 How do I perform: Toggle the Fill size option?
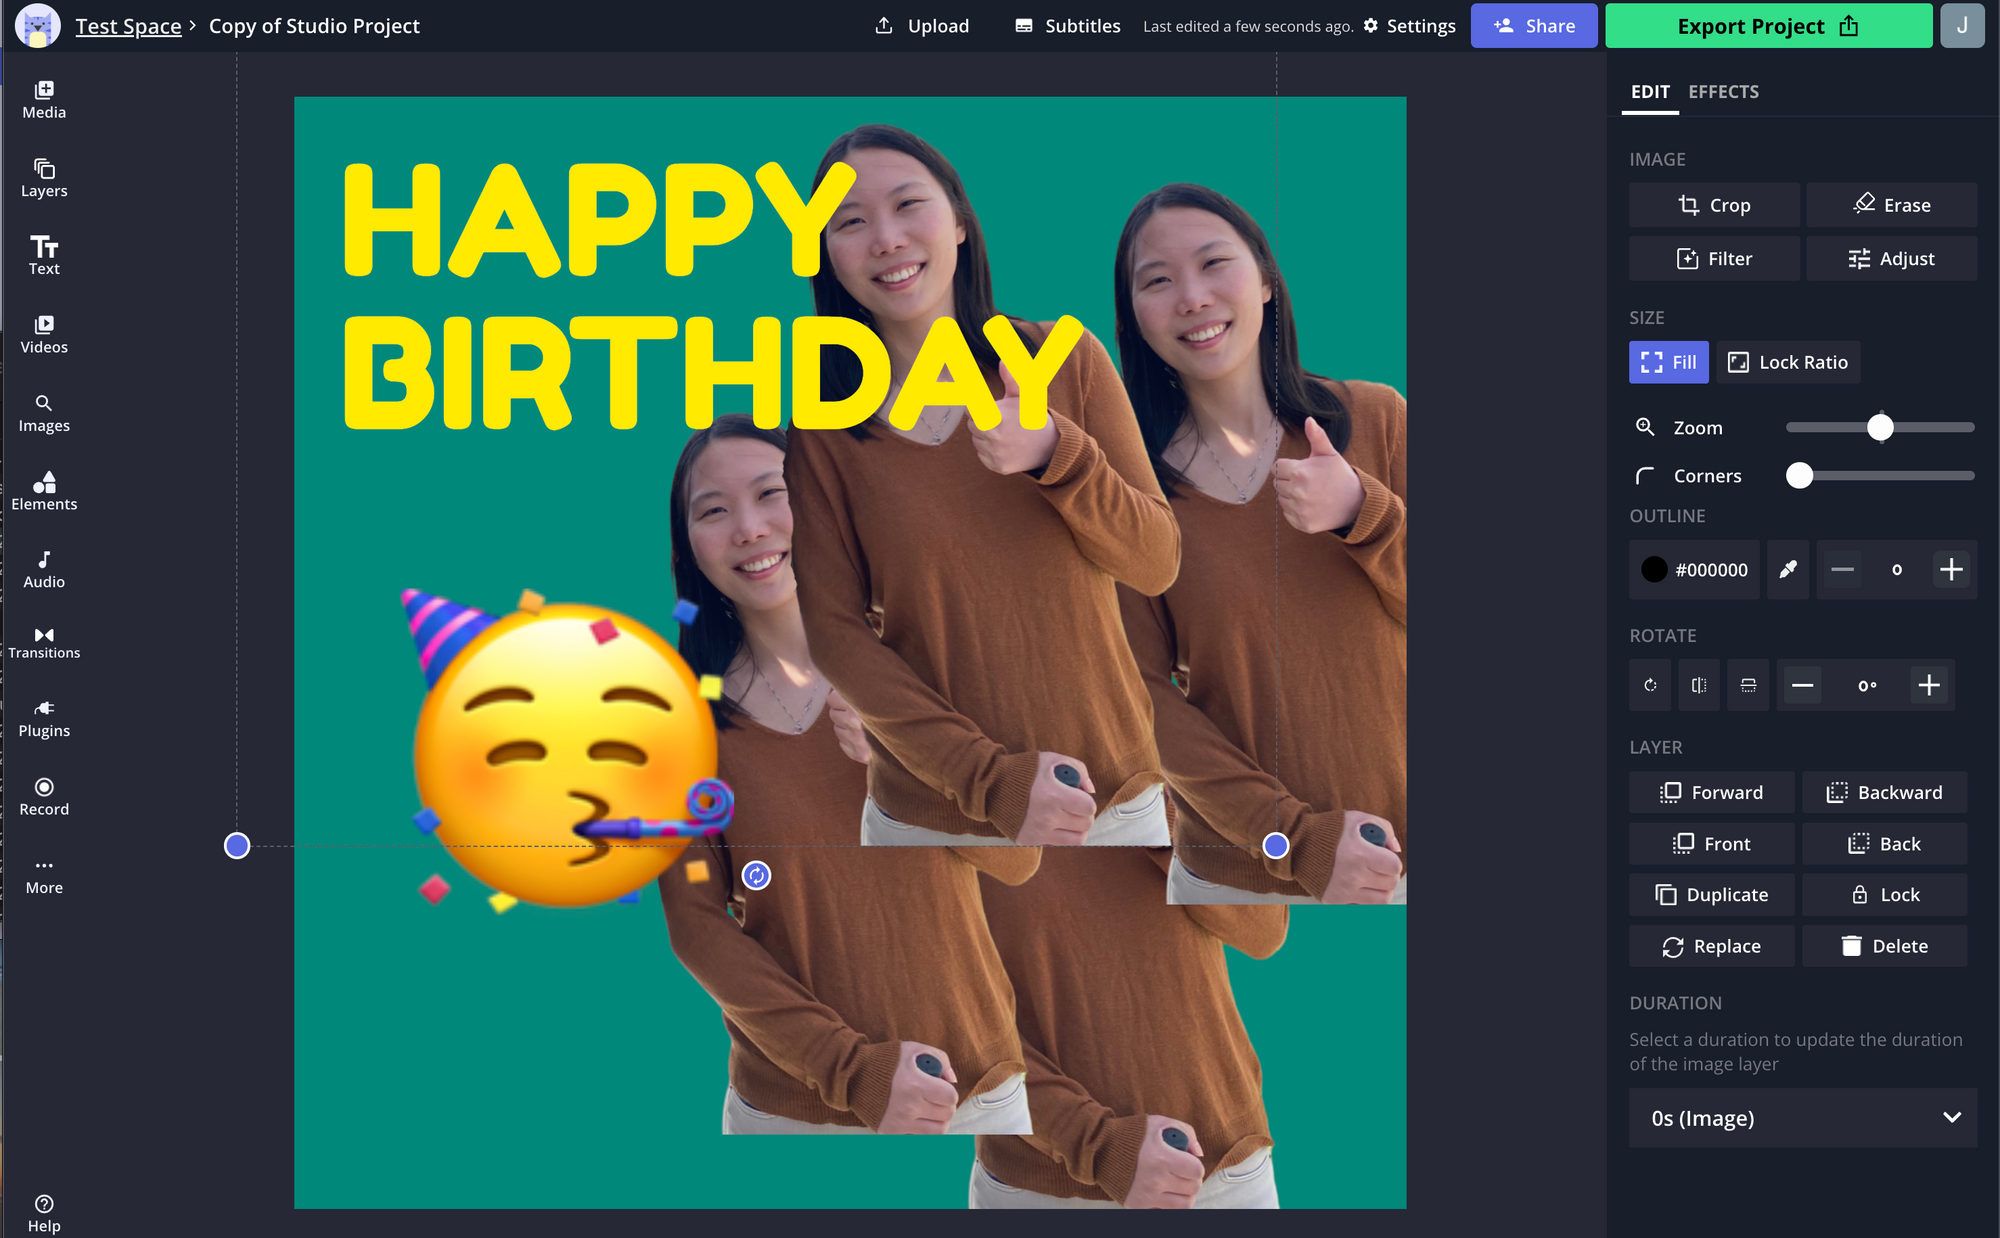click(x=1668, y=362)
